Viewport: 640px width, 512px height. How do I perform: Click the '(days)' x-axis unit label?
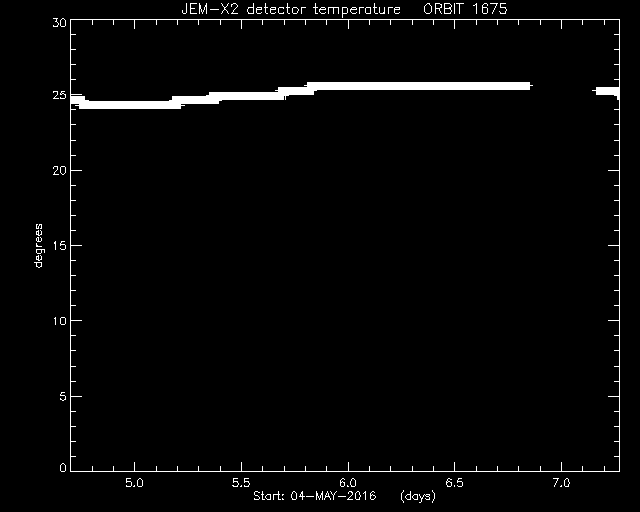click(418, 496)
